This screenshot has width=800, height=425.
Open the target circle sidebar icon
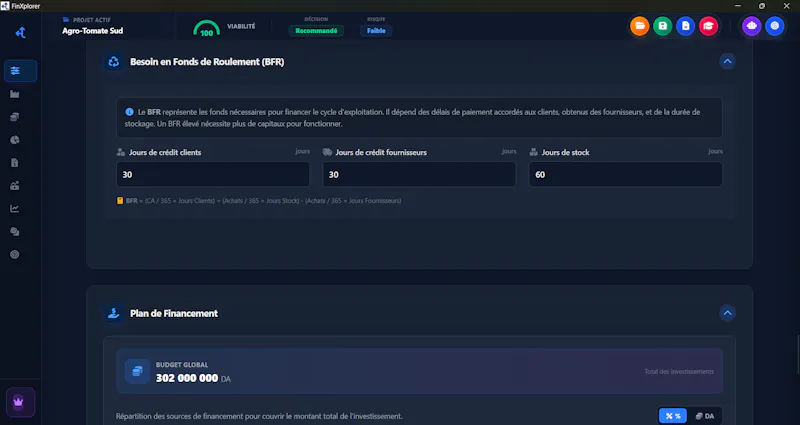15,254
